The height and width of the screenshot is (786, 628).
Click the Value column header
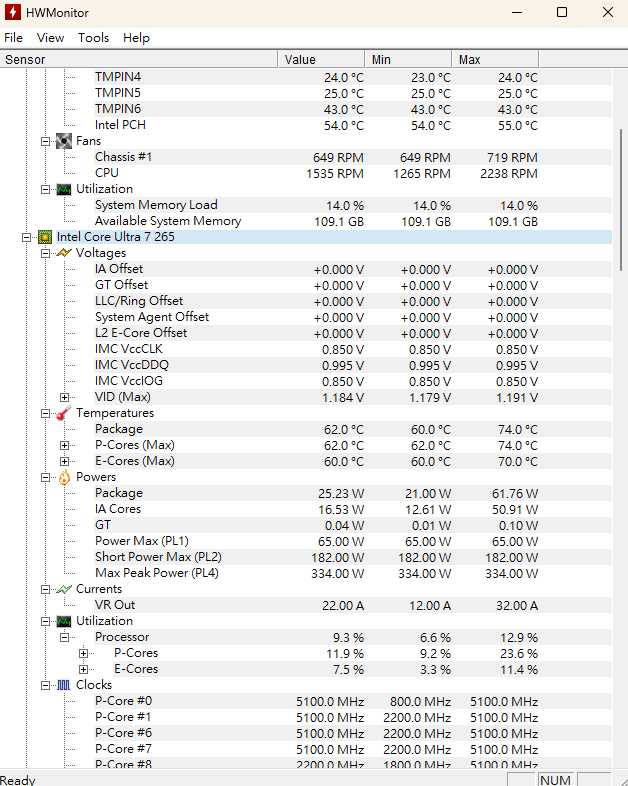click(321, 59)
